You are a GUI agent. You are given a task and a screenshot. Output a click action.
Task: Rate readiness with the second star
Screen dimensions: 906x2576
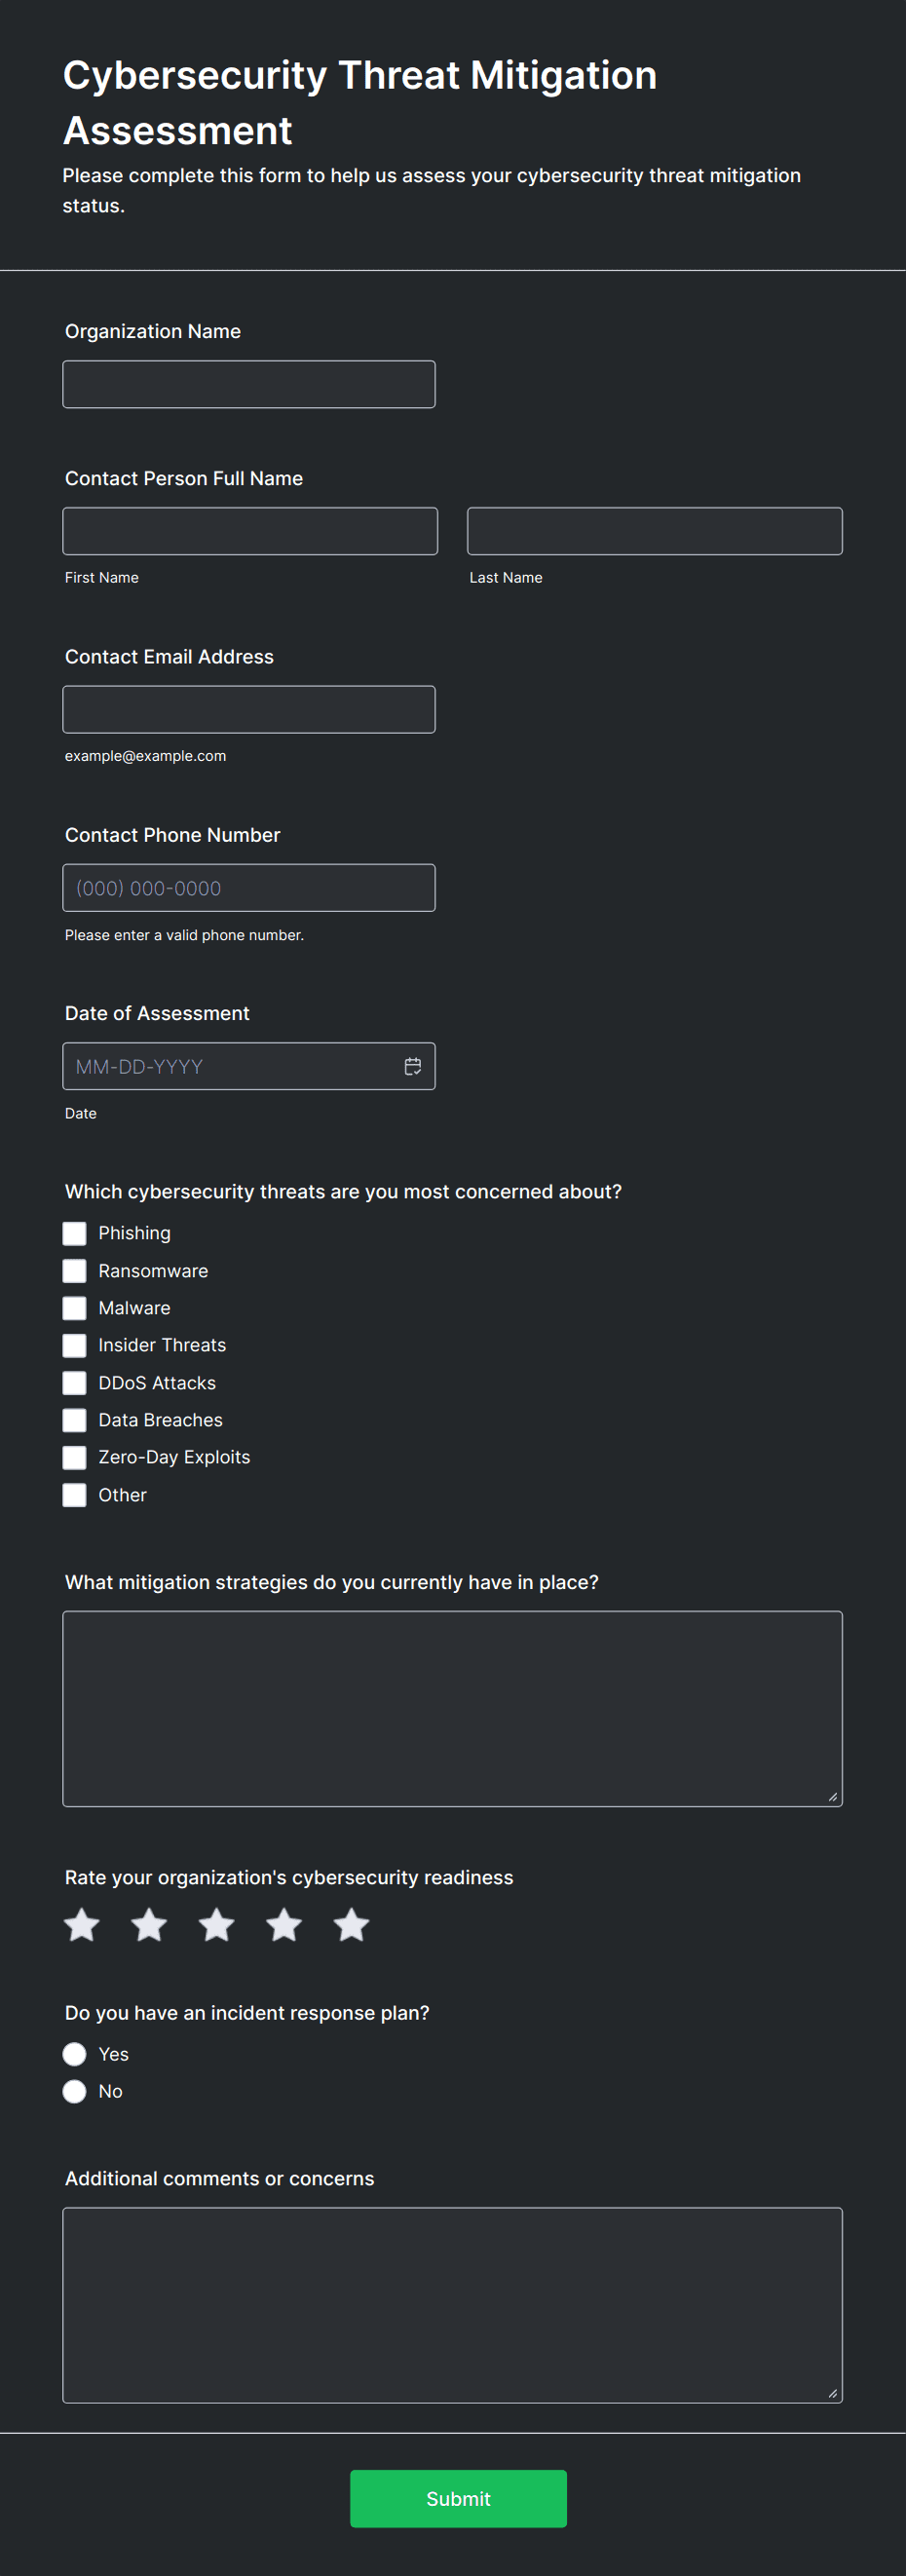pos(149,1924)
